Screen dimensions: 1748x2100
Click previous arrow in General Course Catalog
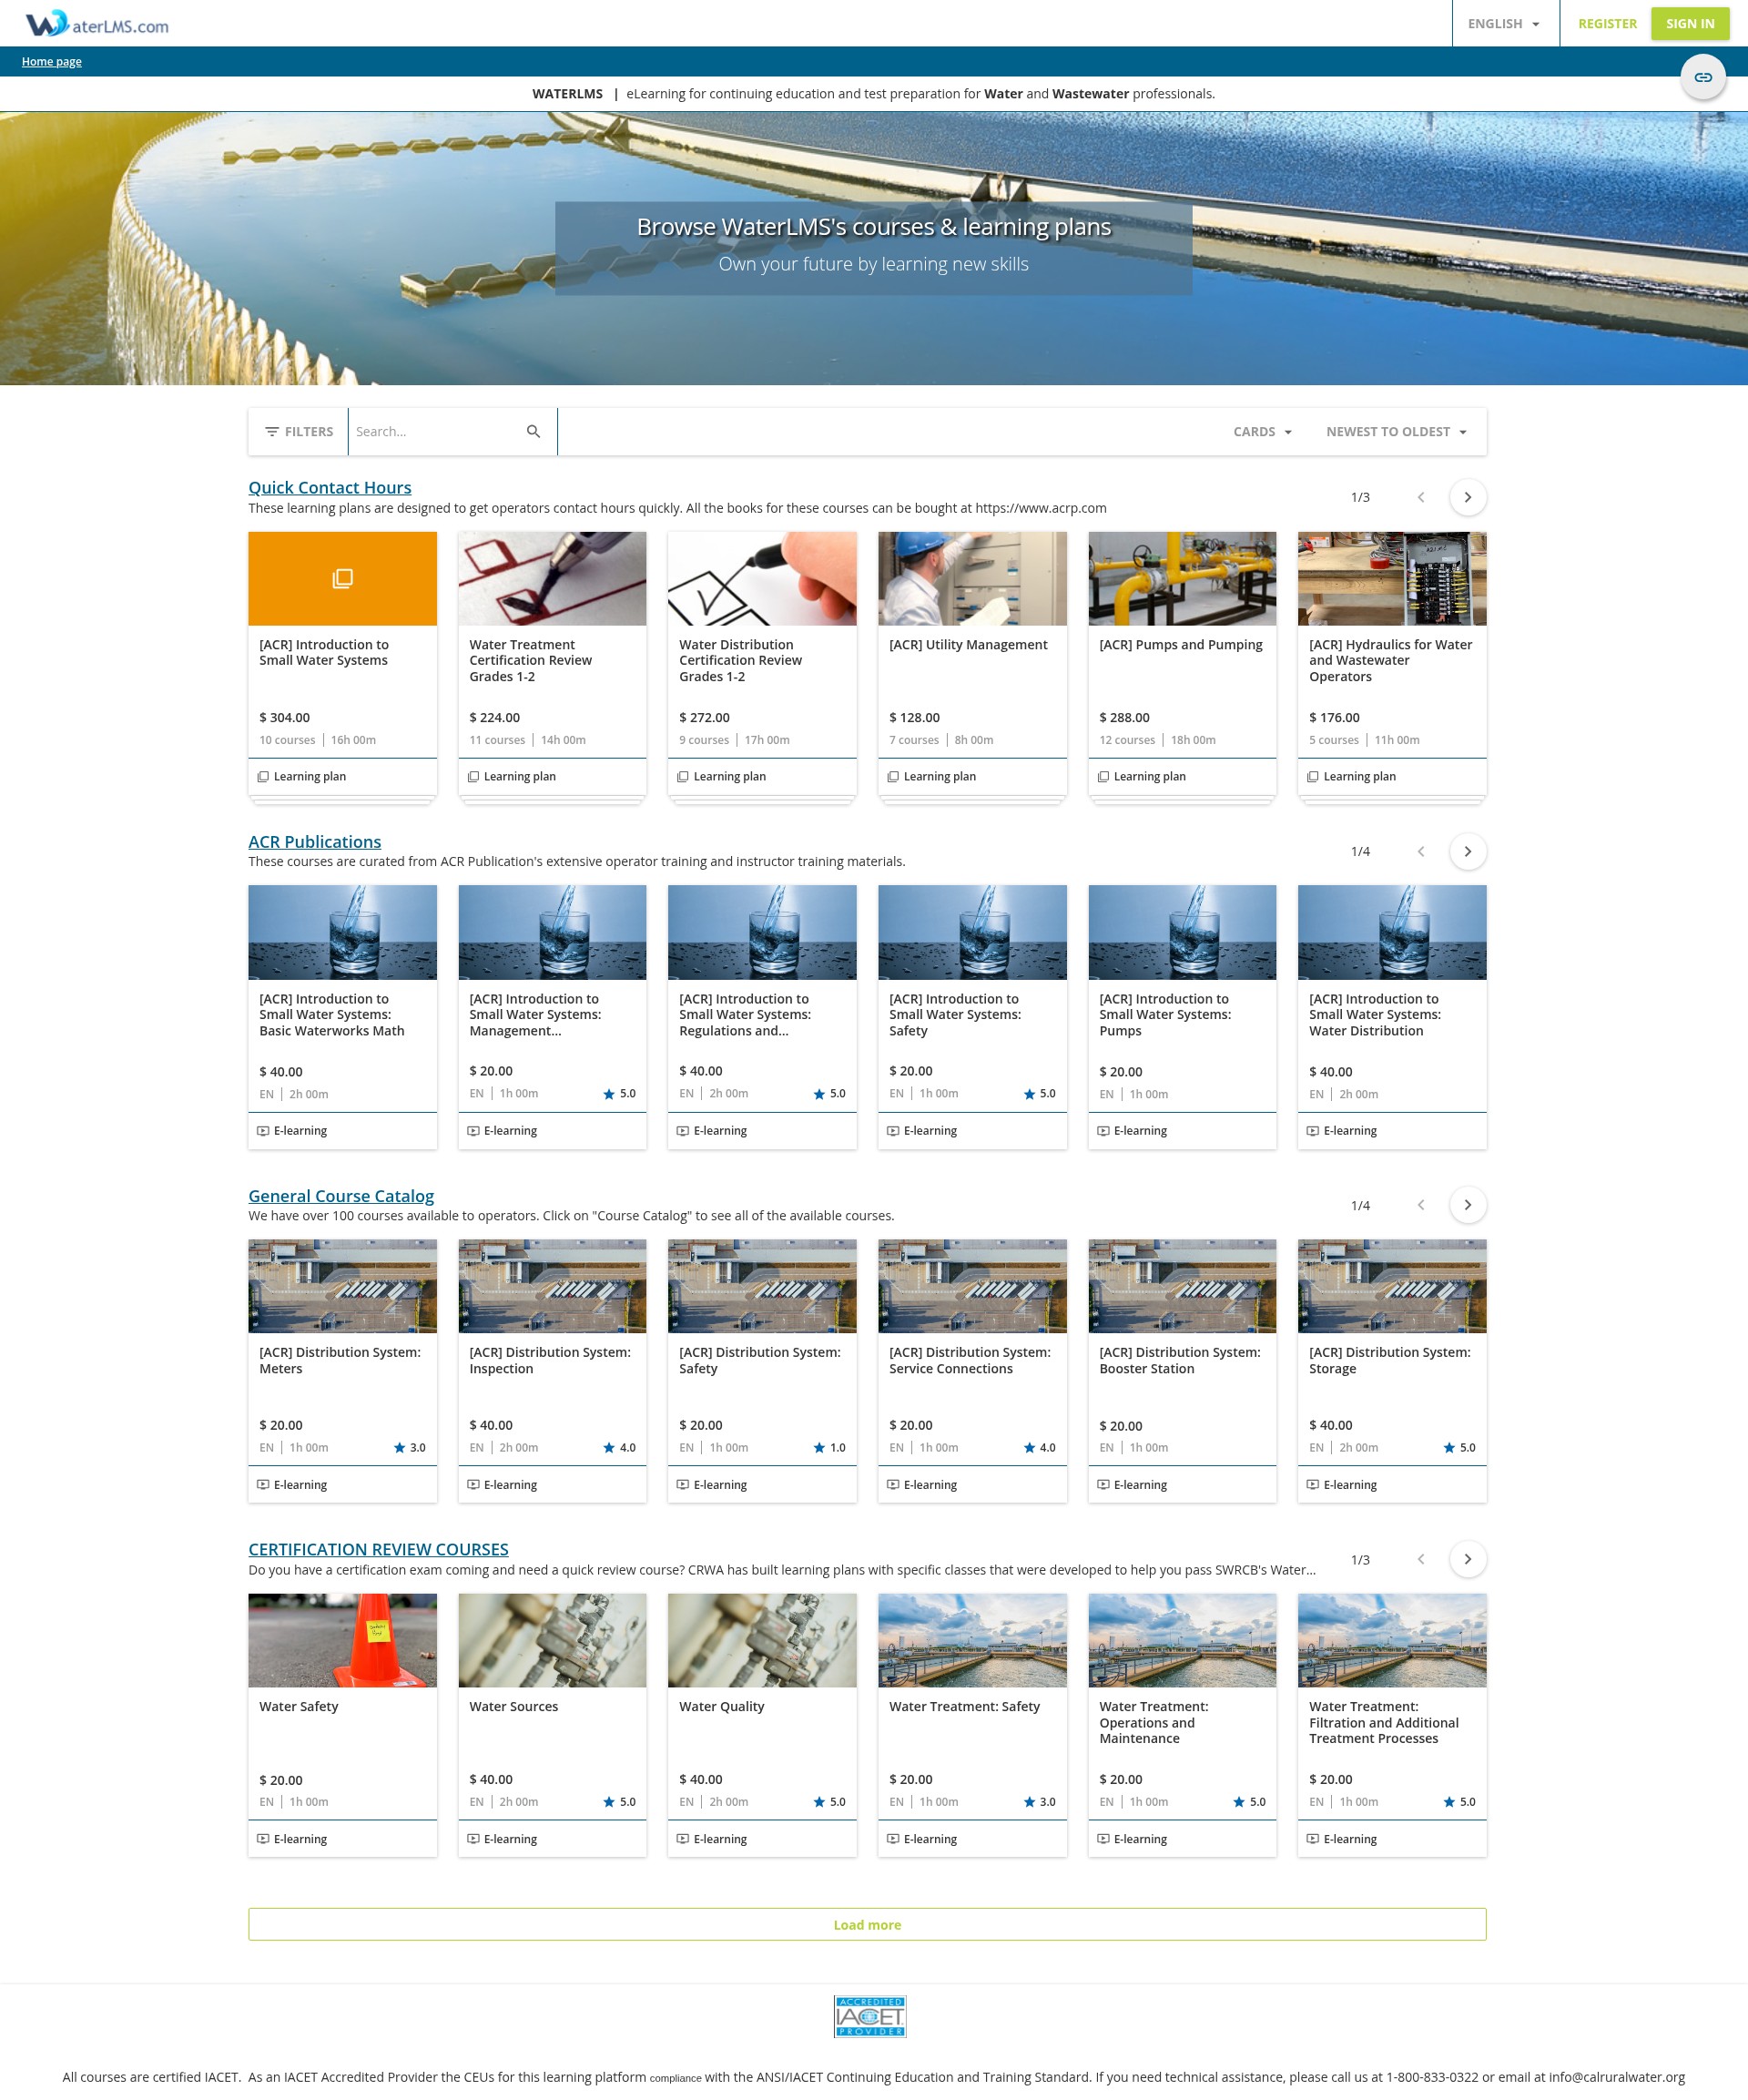pos(1420,1205)
